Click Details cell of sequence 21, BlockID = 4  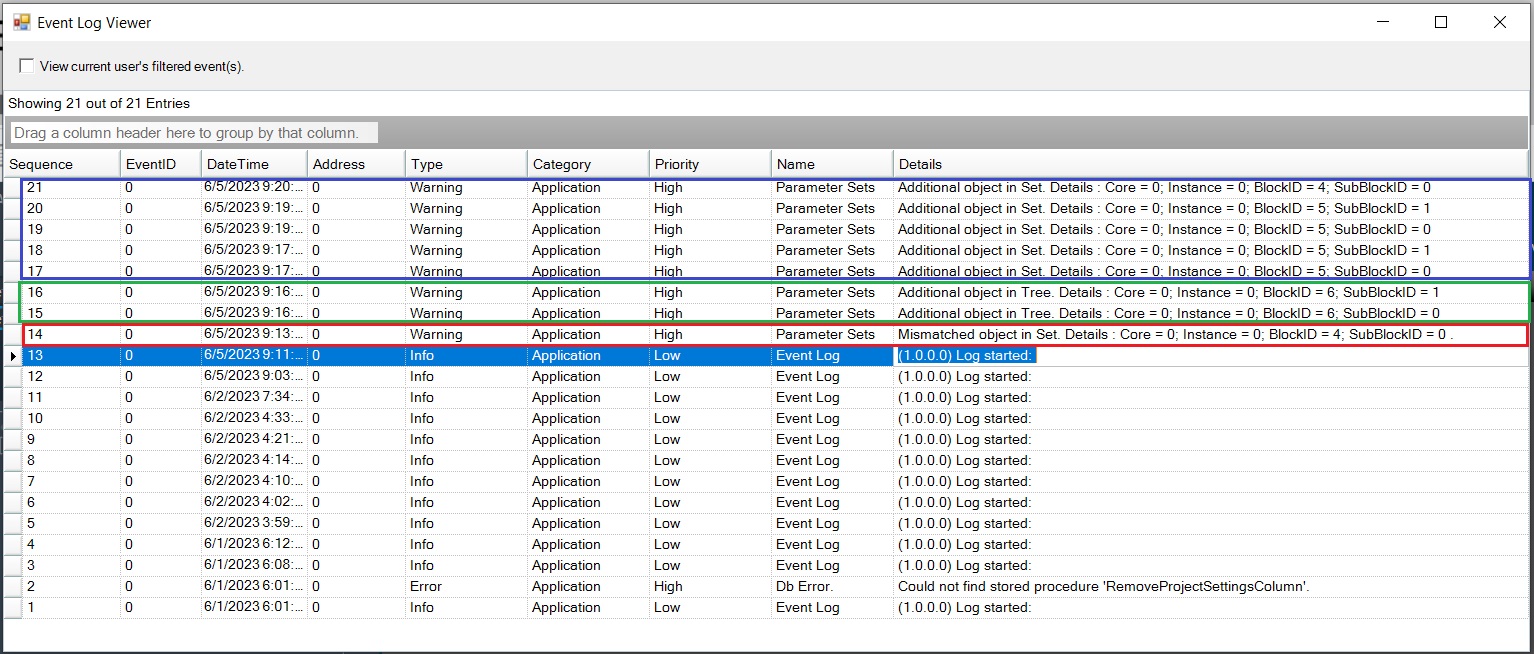[1210, 187]
